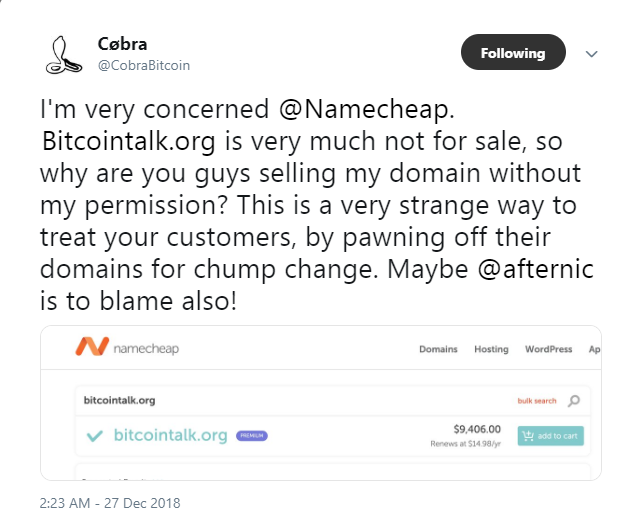Open the WordPress menu item

(x=548, y=349)
